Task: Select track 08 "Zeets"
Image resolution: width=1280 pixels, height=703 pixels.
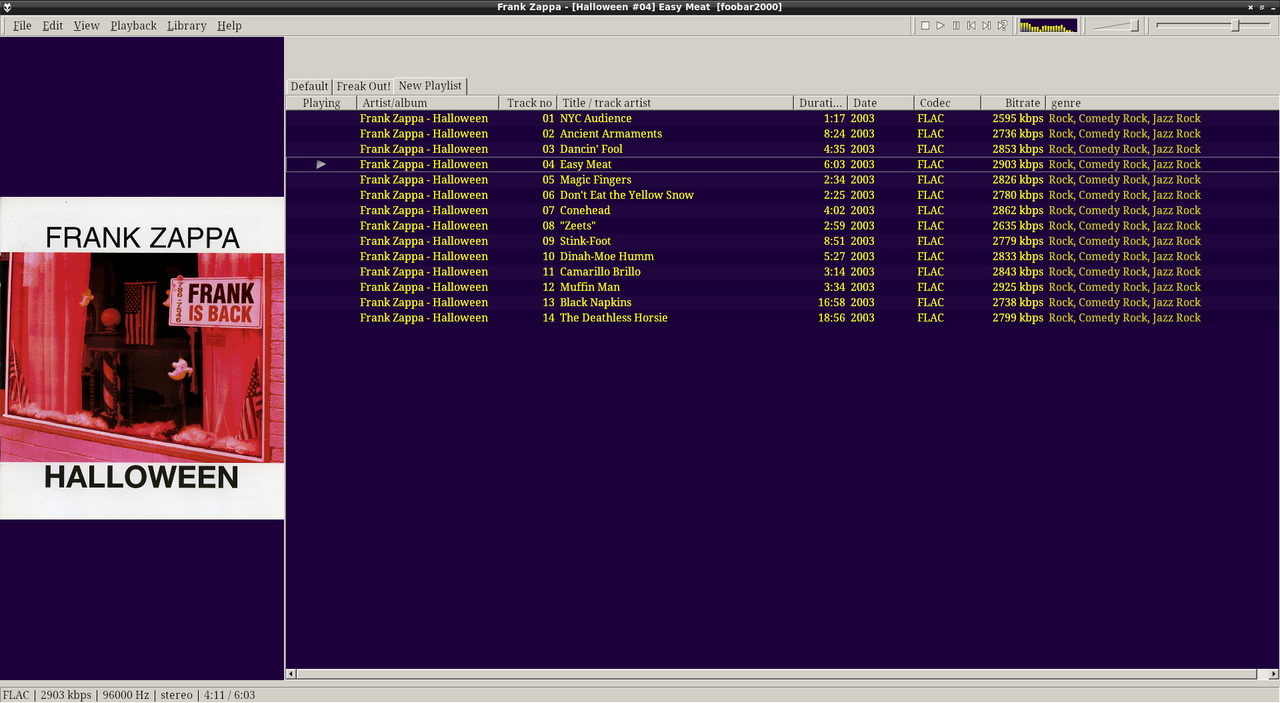Action: pos(782,226)
